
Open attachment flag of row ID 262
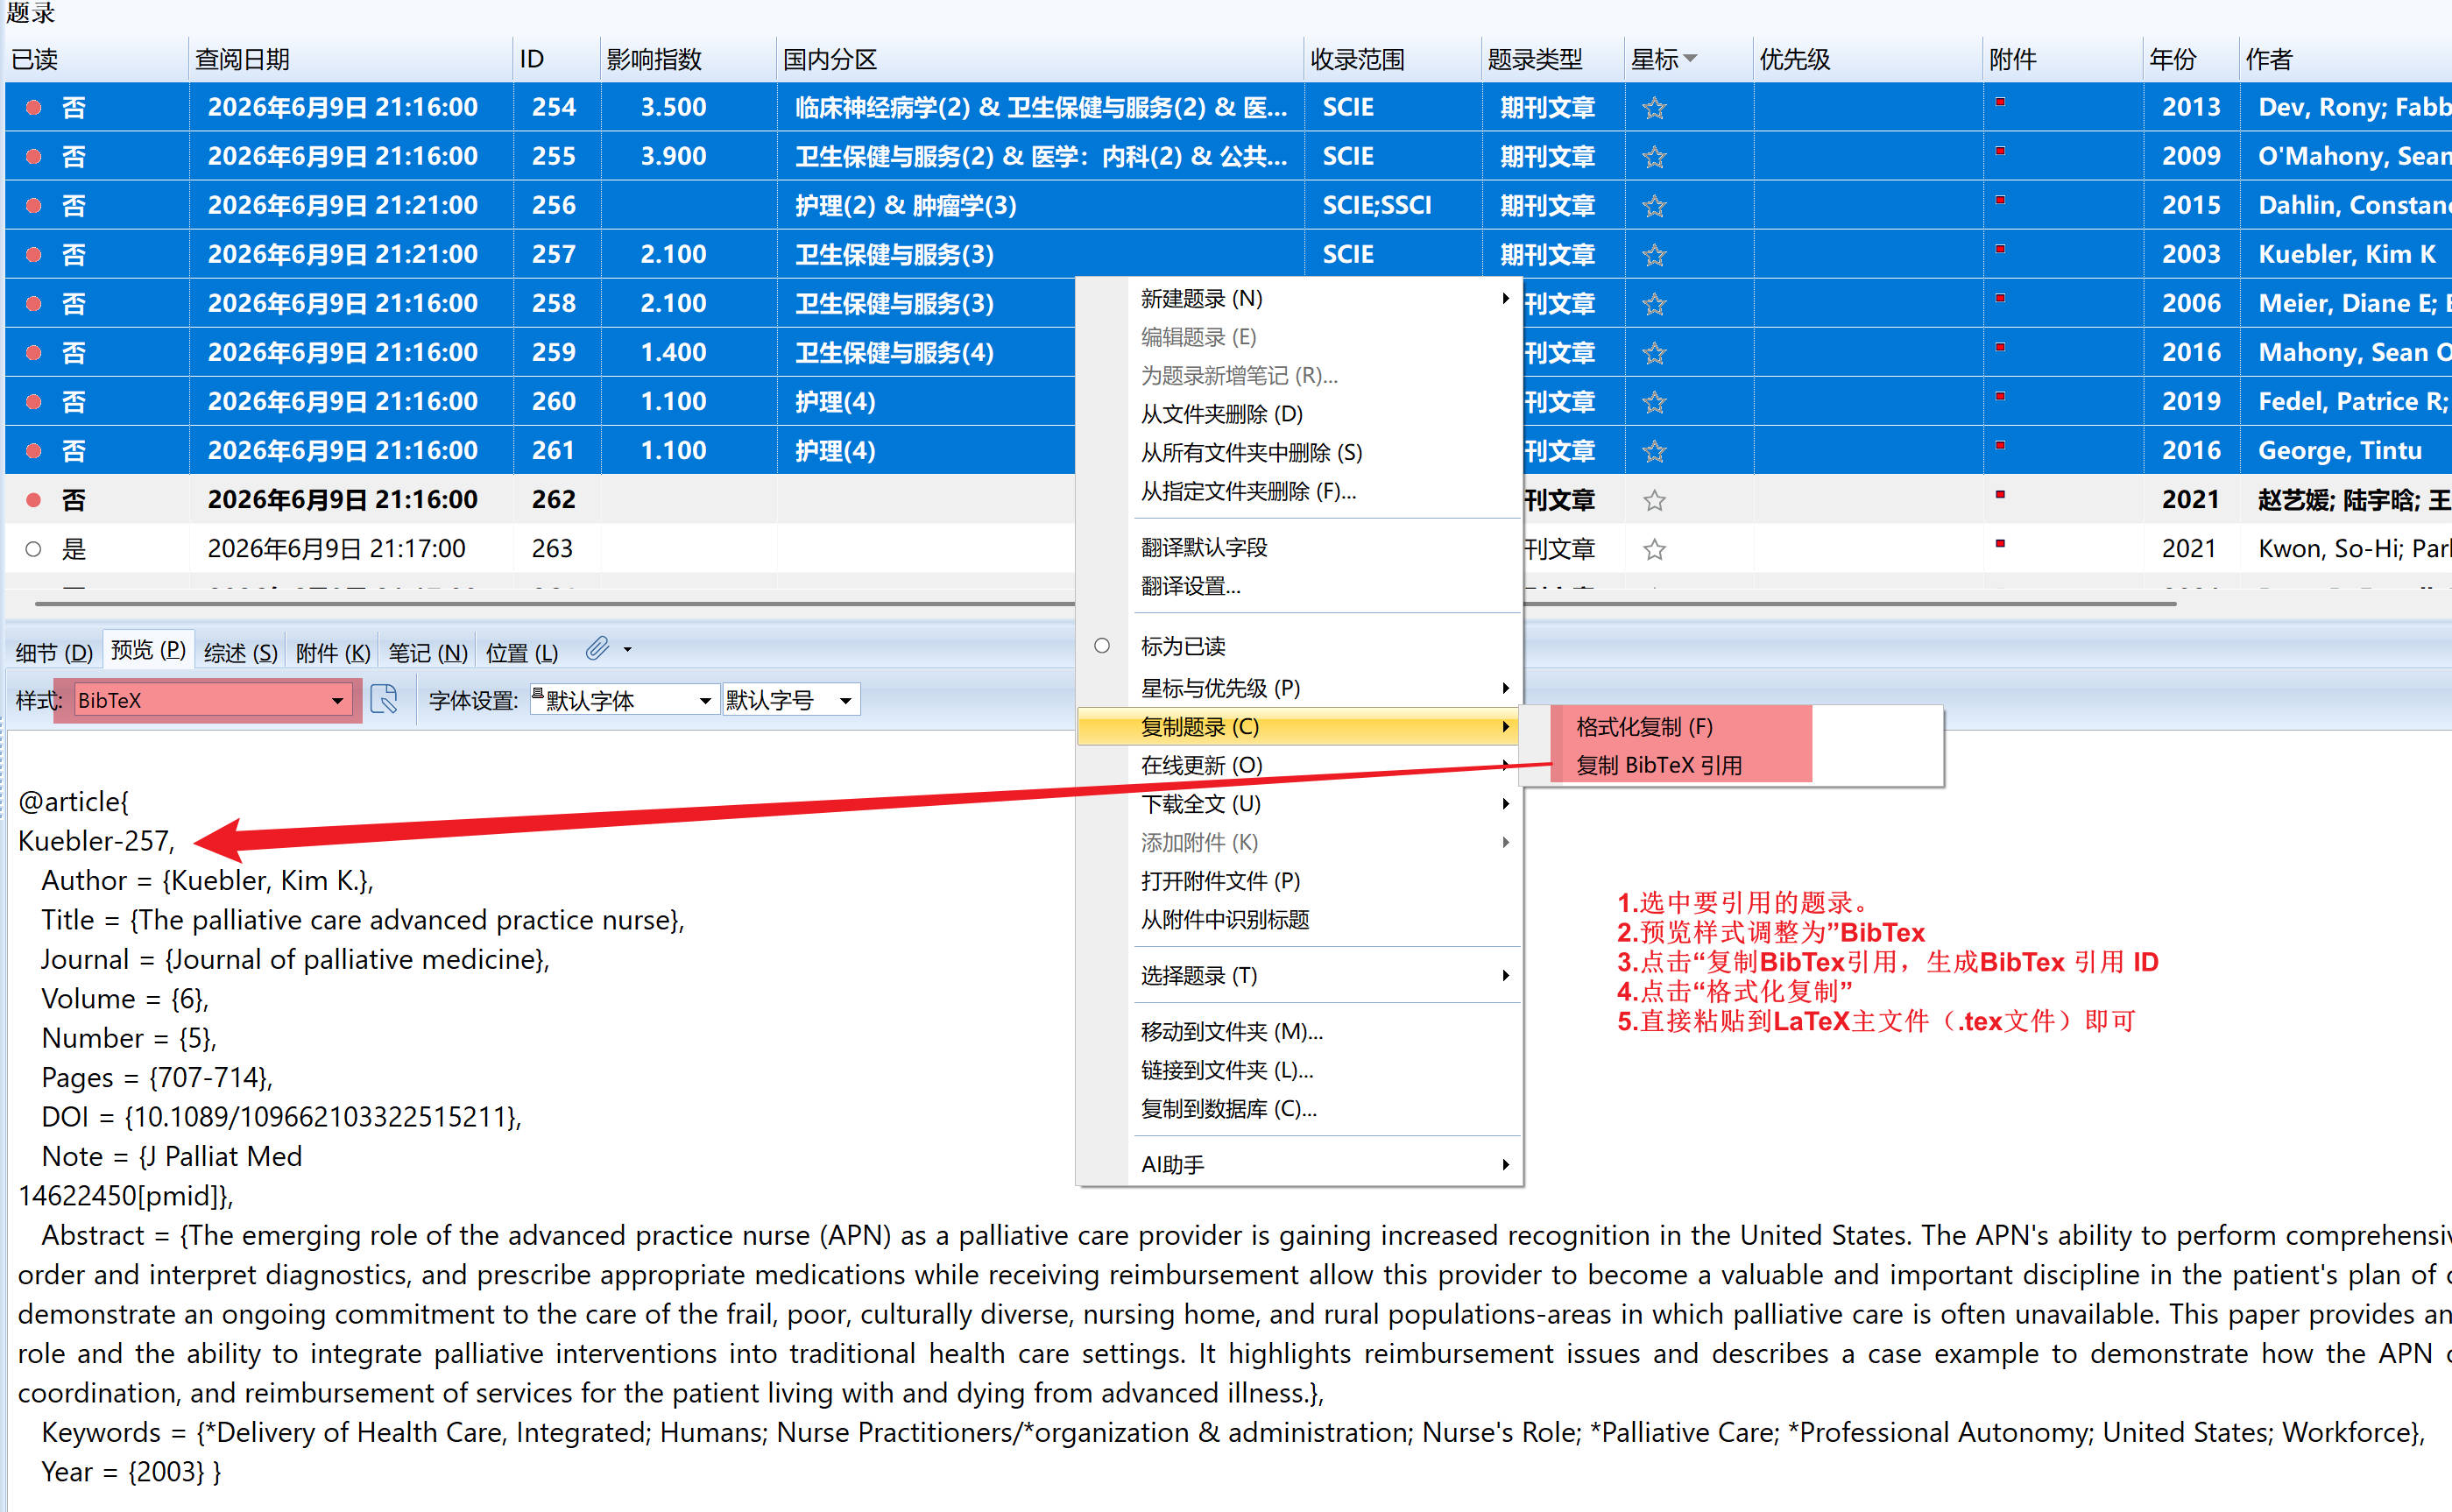pyautogui.click(x=2000, y=494)
